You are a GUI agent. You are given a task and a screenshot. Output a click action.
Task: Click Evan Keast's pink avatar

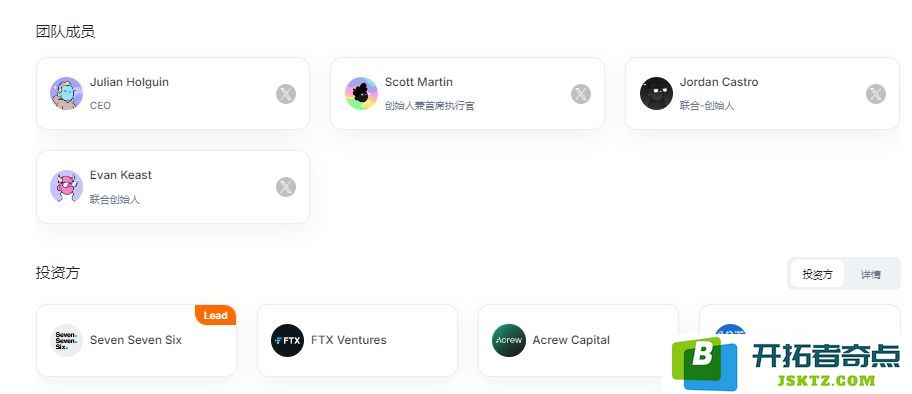[x=66, y=187]
